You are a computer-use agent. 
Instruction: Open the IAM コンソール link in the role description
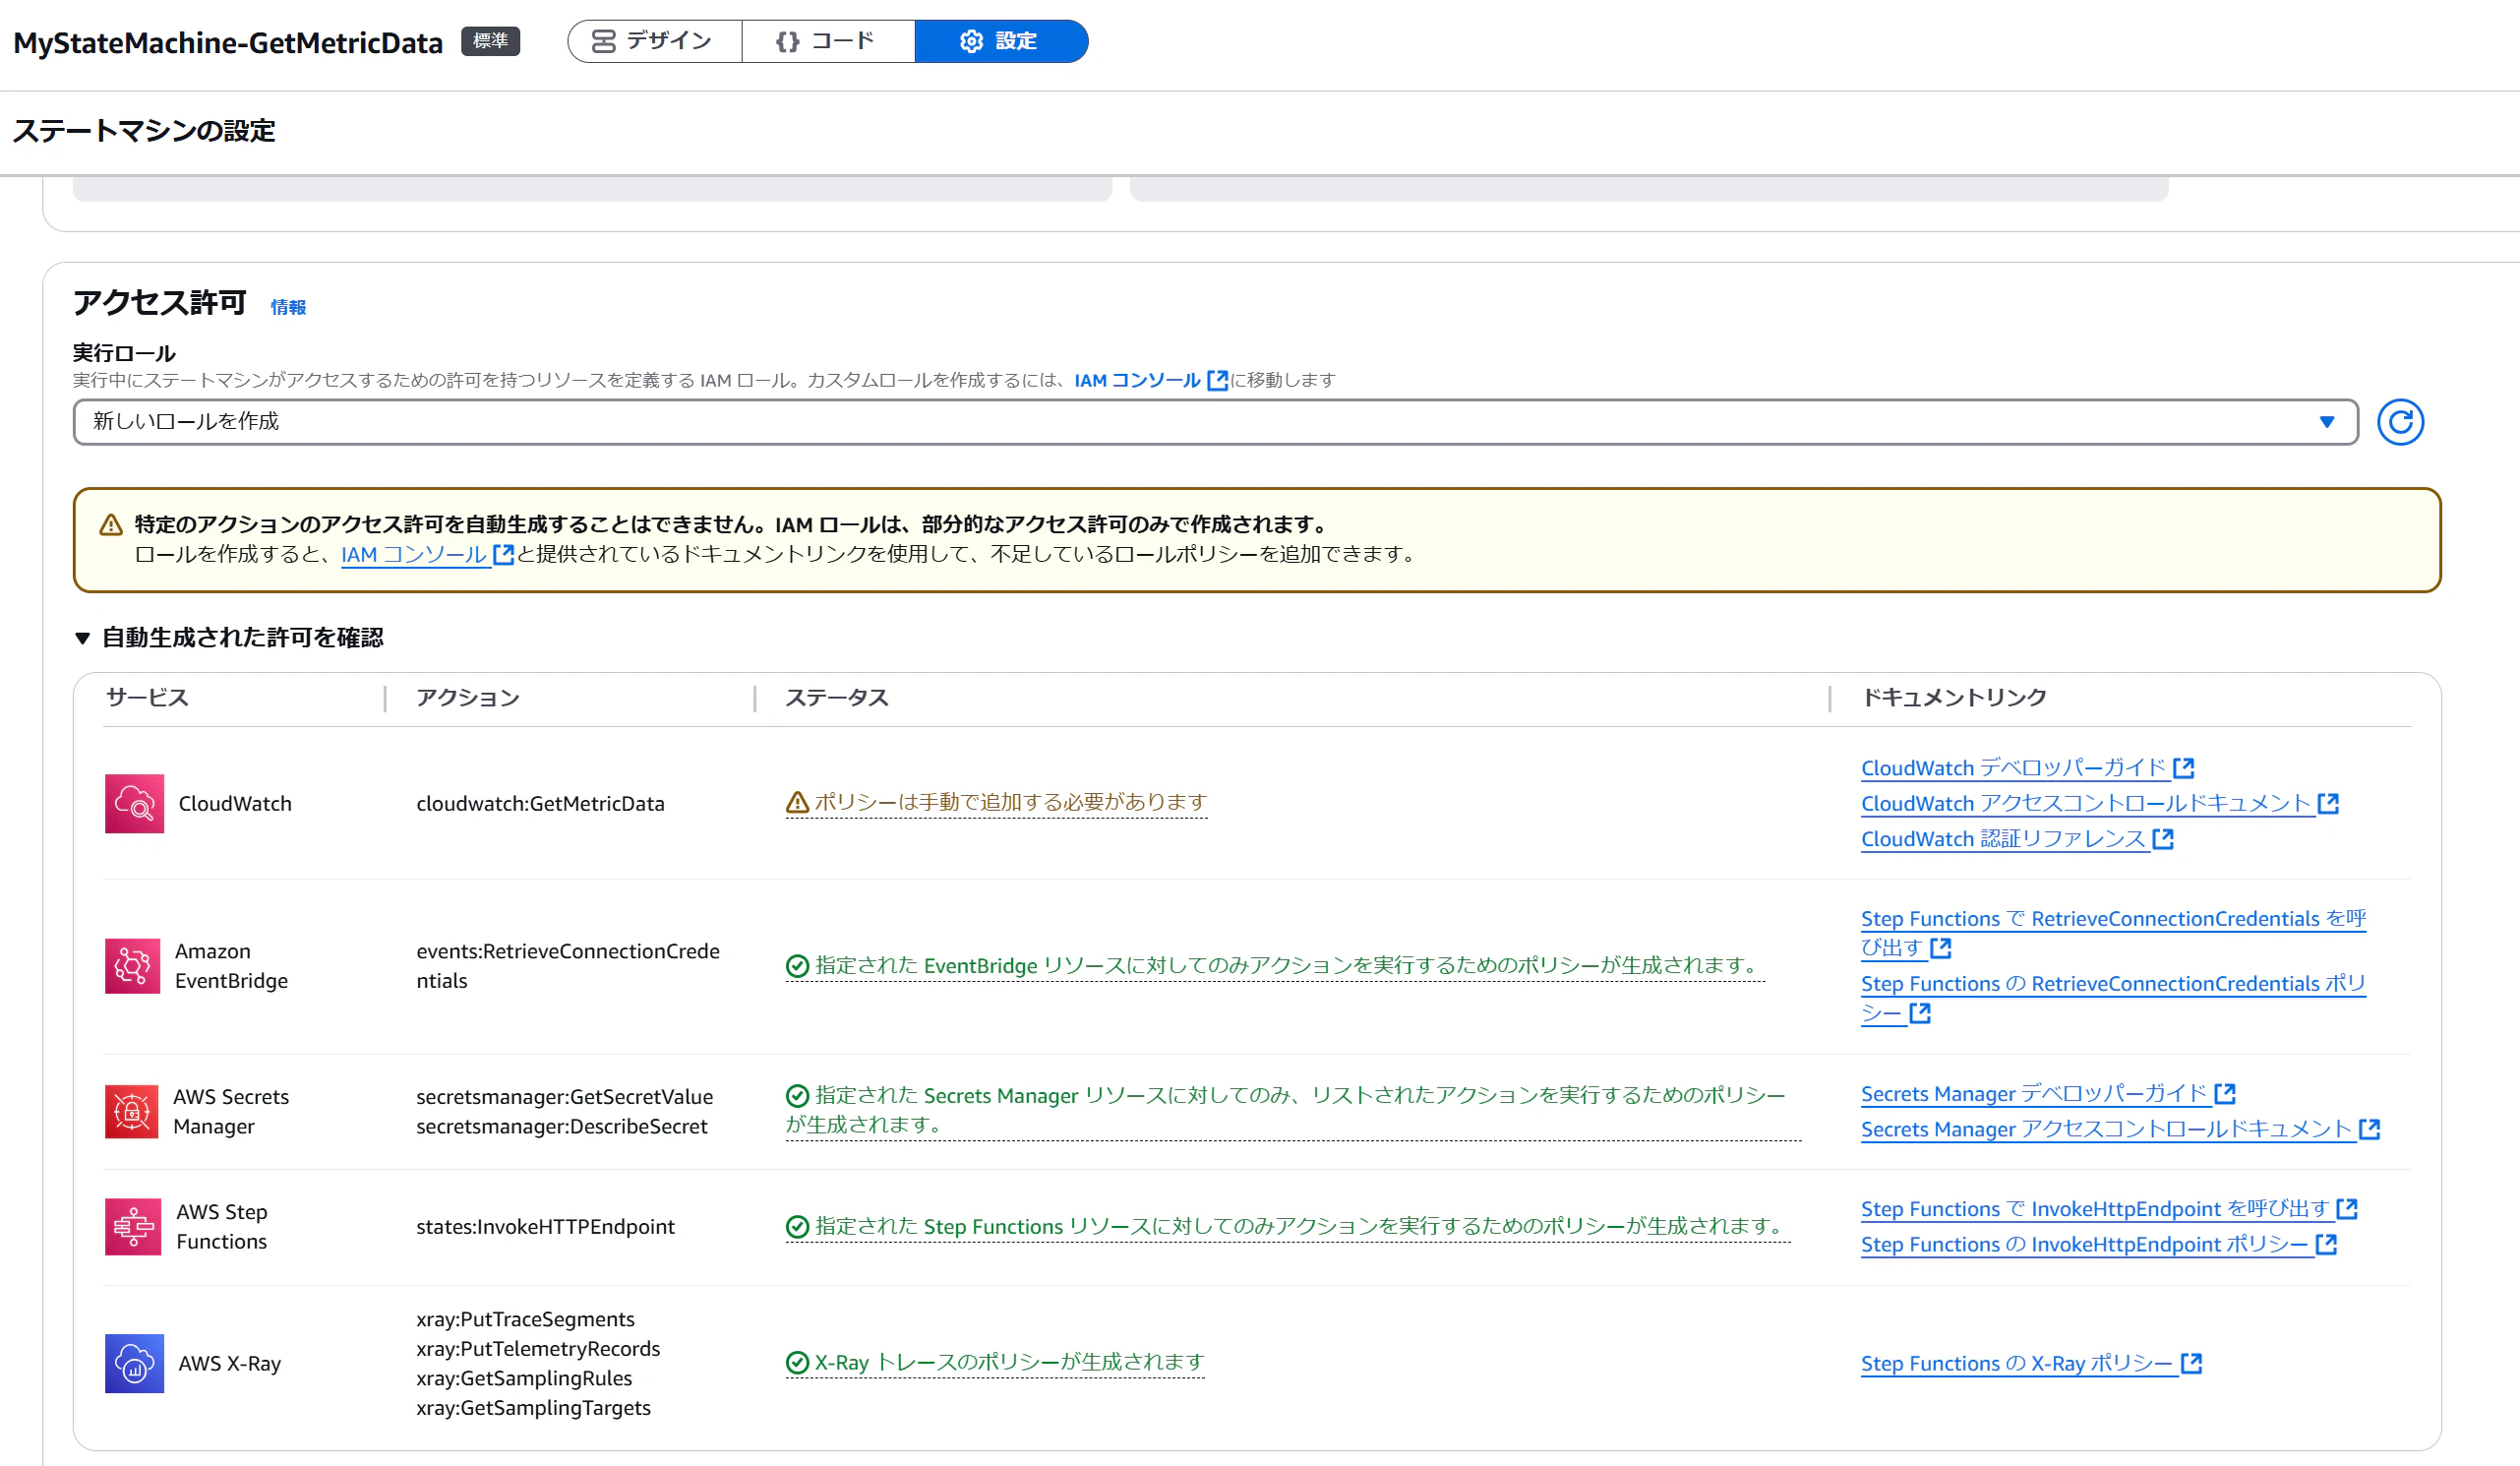click(x=1137, y=380)
